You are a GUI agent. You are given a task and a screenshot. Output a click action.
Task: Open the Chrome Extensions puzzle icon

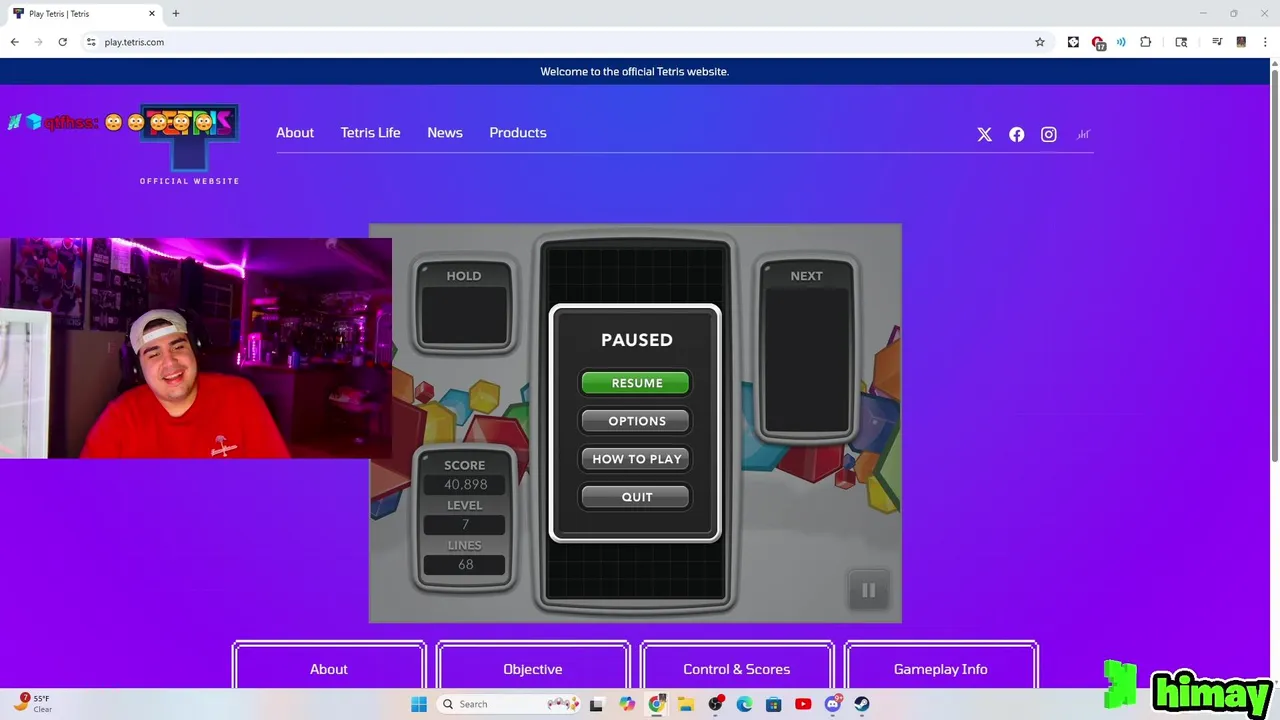[x=1146, y=42]
